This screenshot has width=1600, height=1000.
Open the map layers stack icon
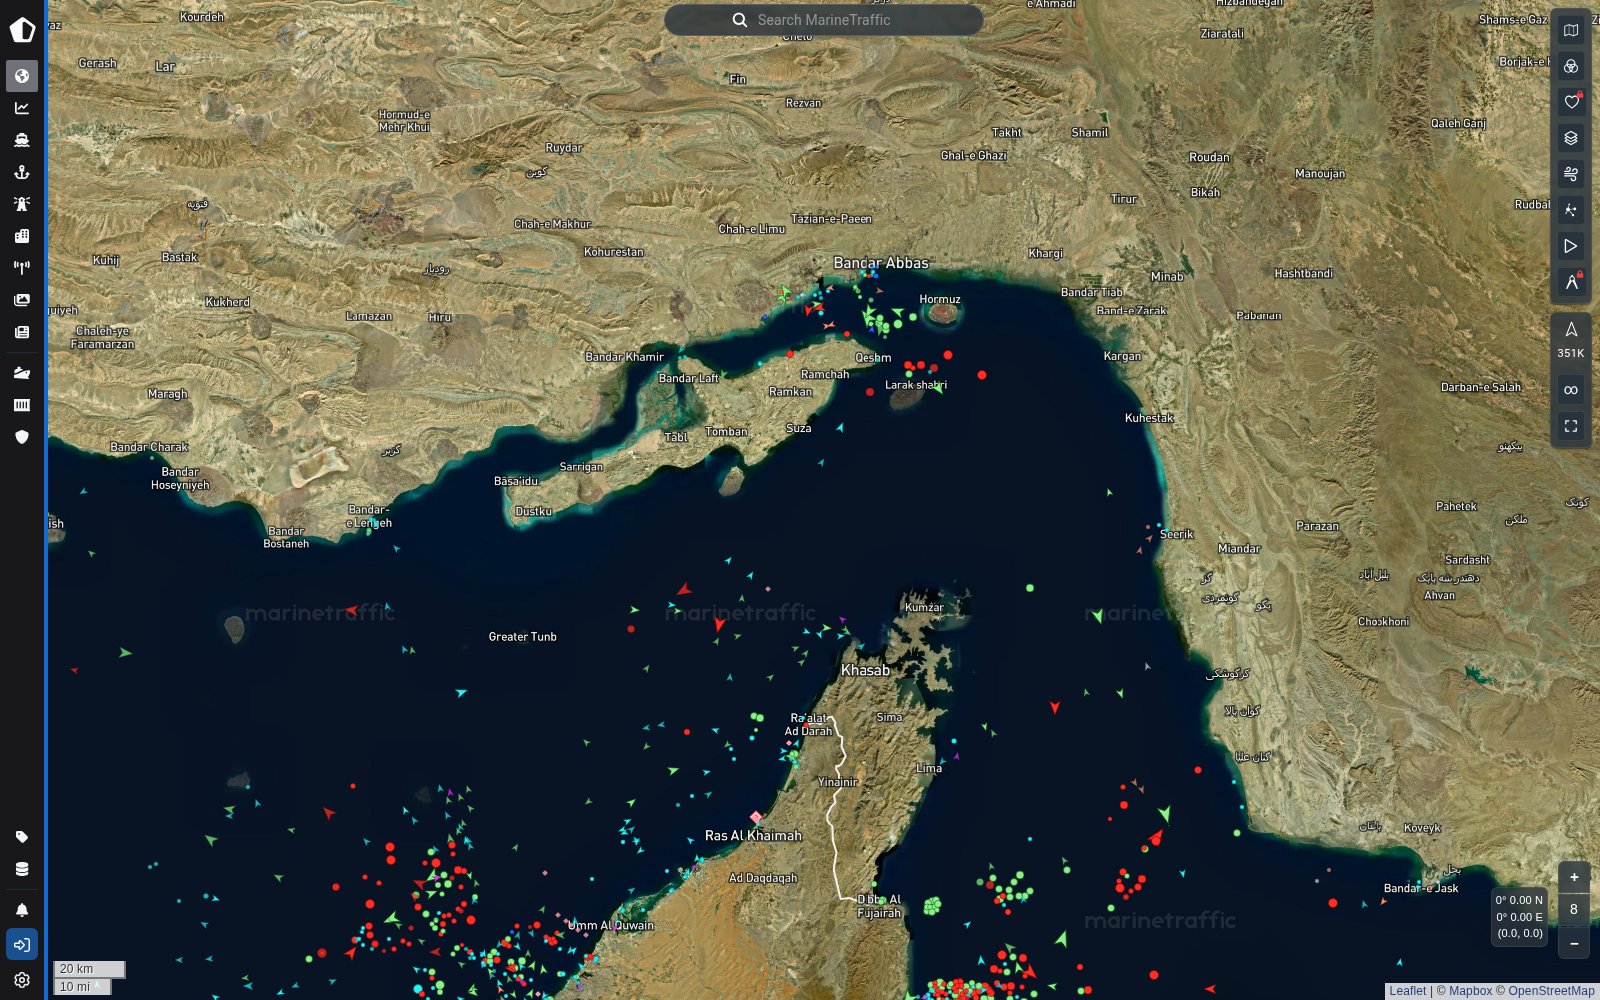pyautogui.click(x=1571, y=138)
